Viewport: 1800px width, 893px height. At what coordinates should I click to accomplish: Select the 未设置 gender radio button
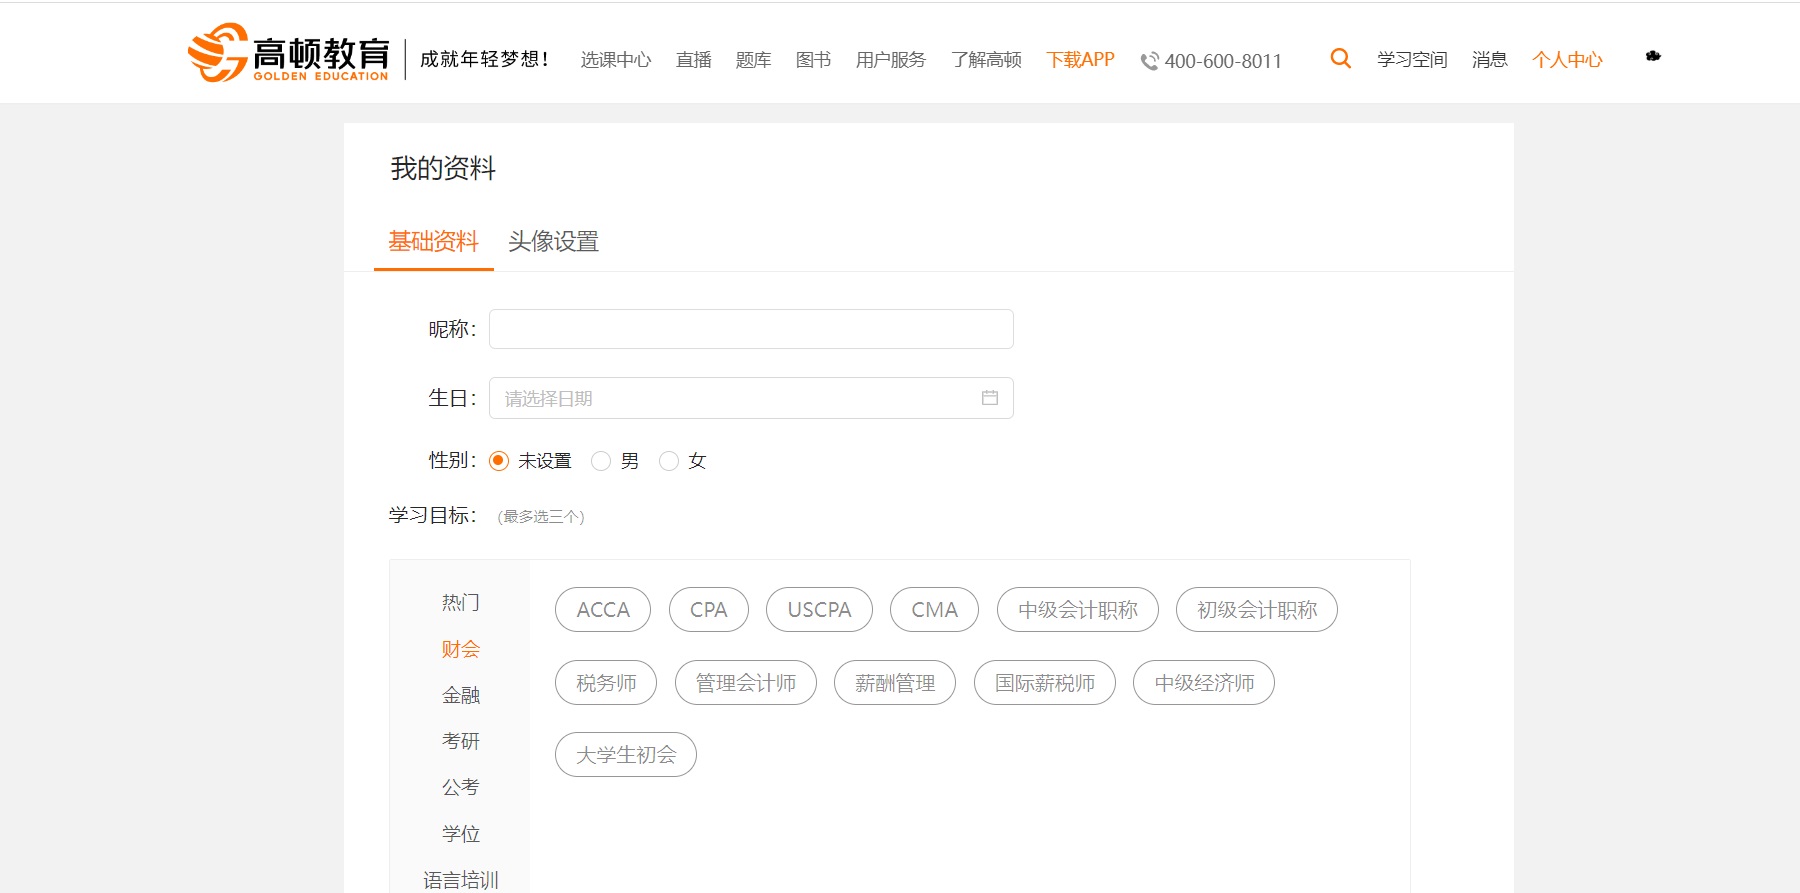(x=499, y=461)
